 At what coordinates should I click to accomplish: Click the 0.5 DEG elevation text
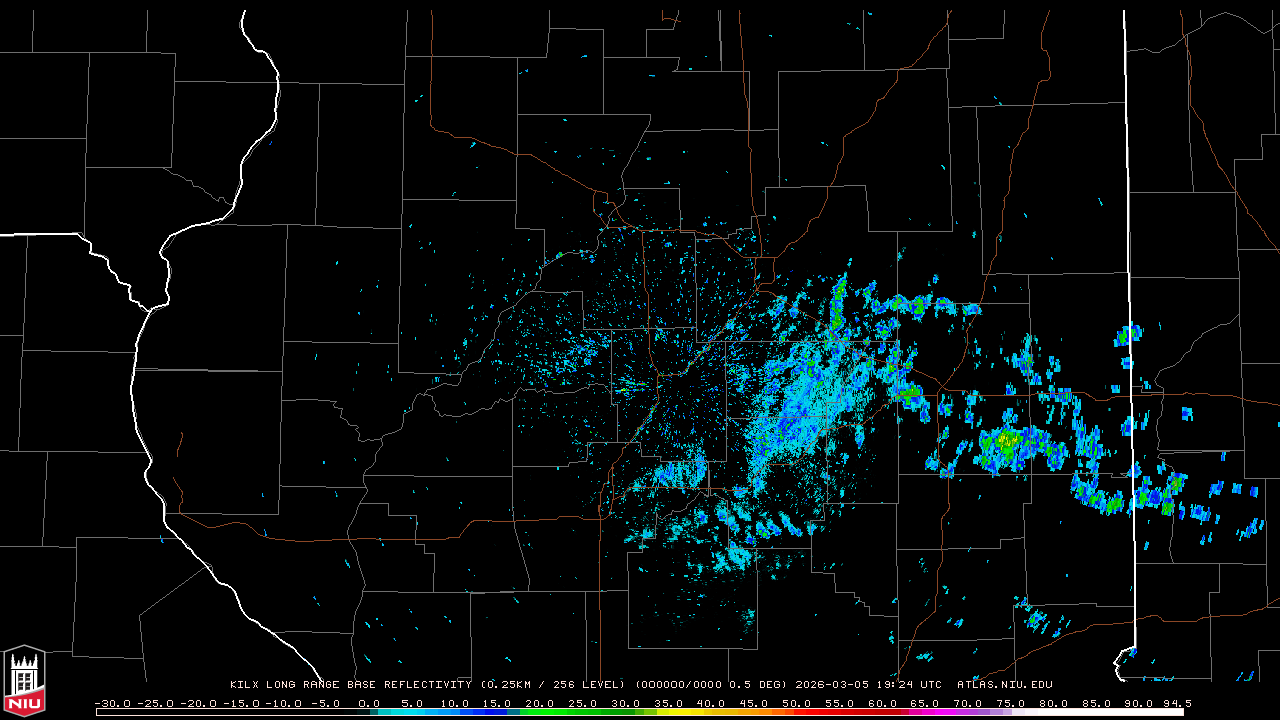pos(756,685)
